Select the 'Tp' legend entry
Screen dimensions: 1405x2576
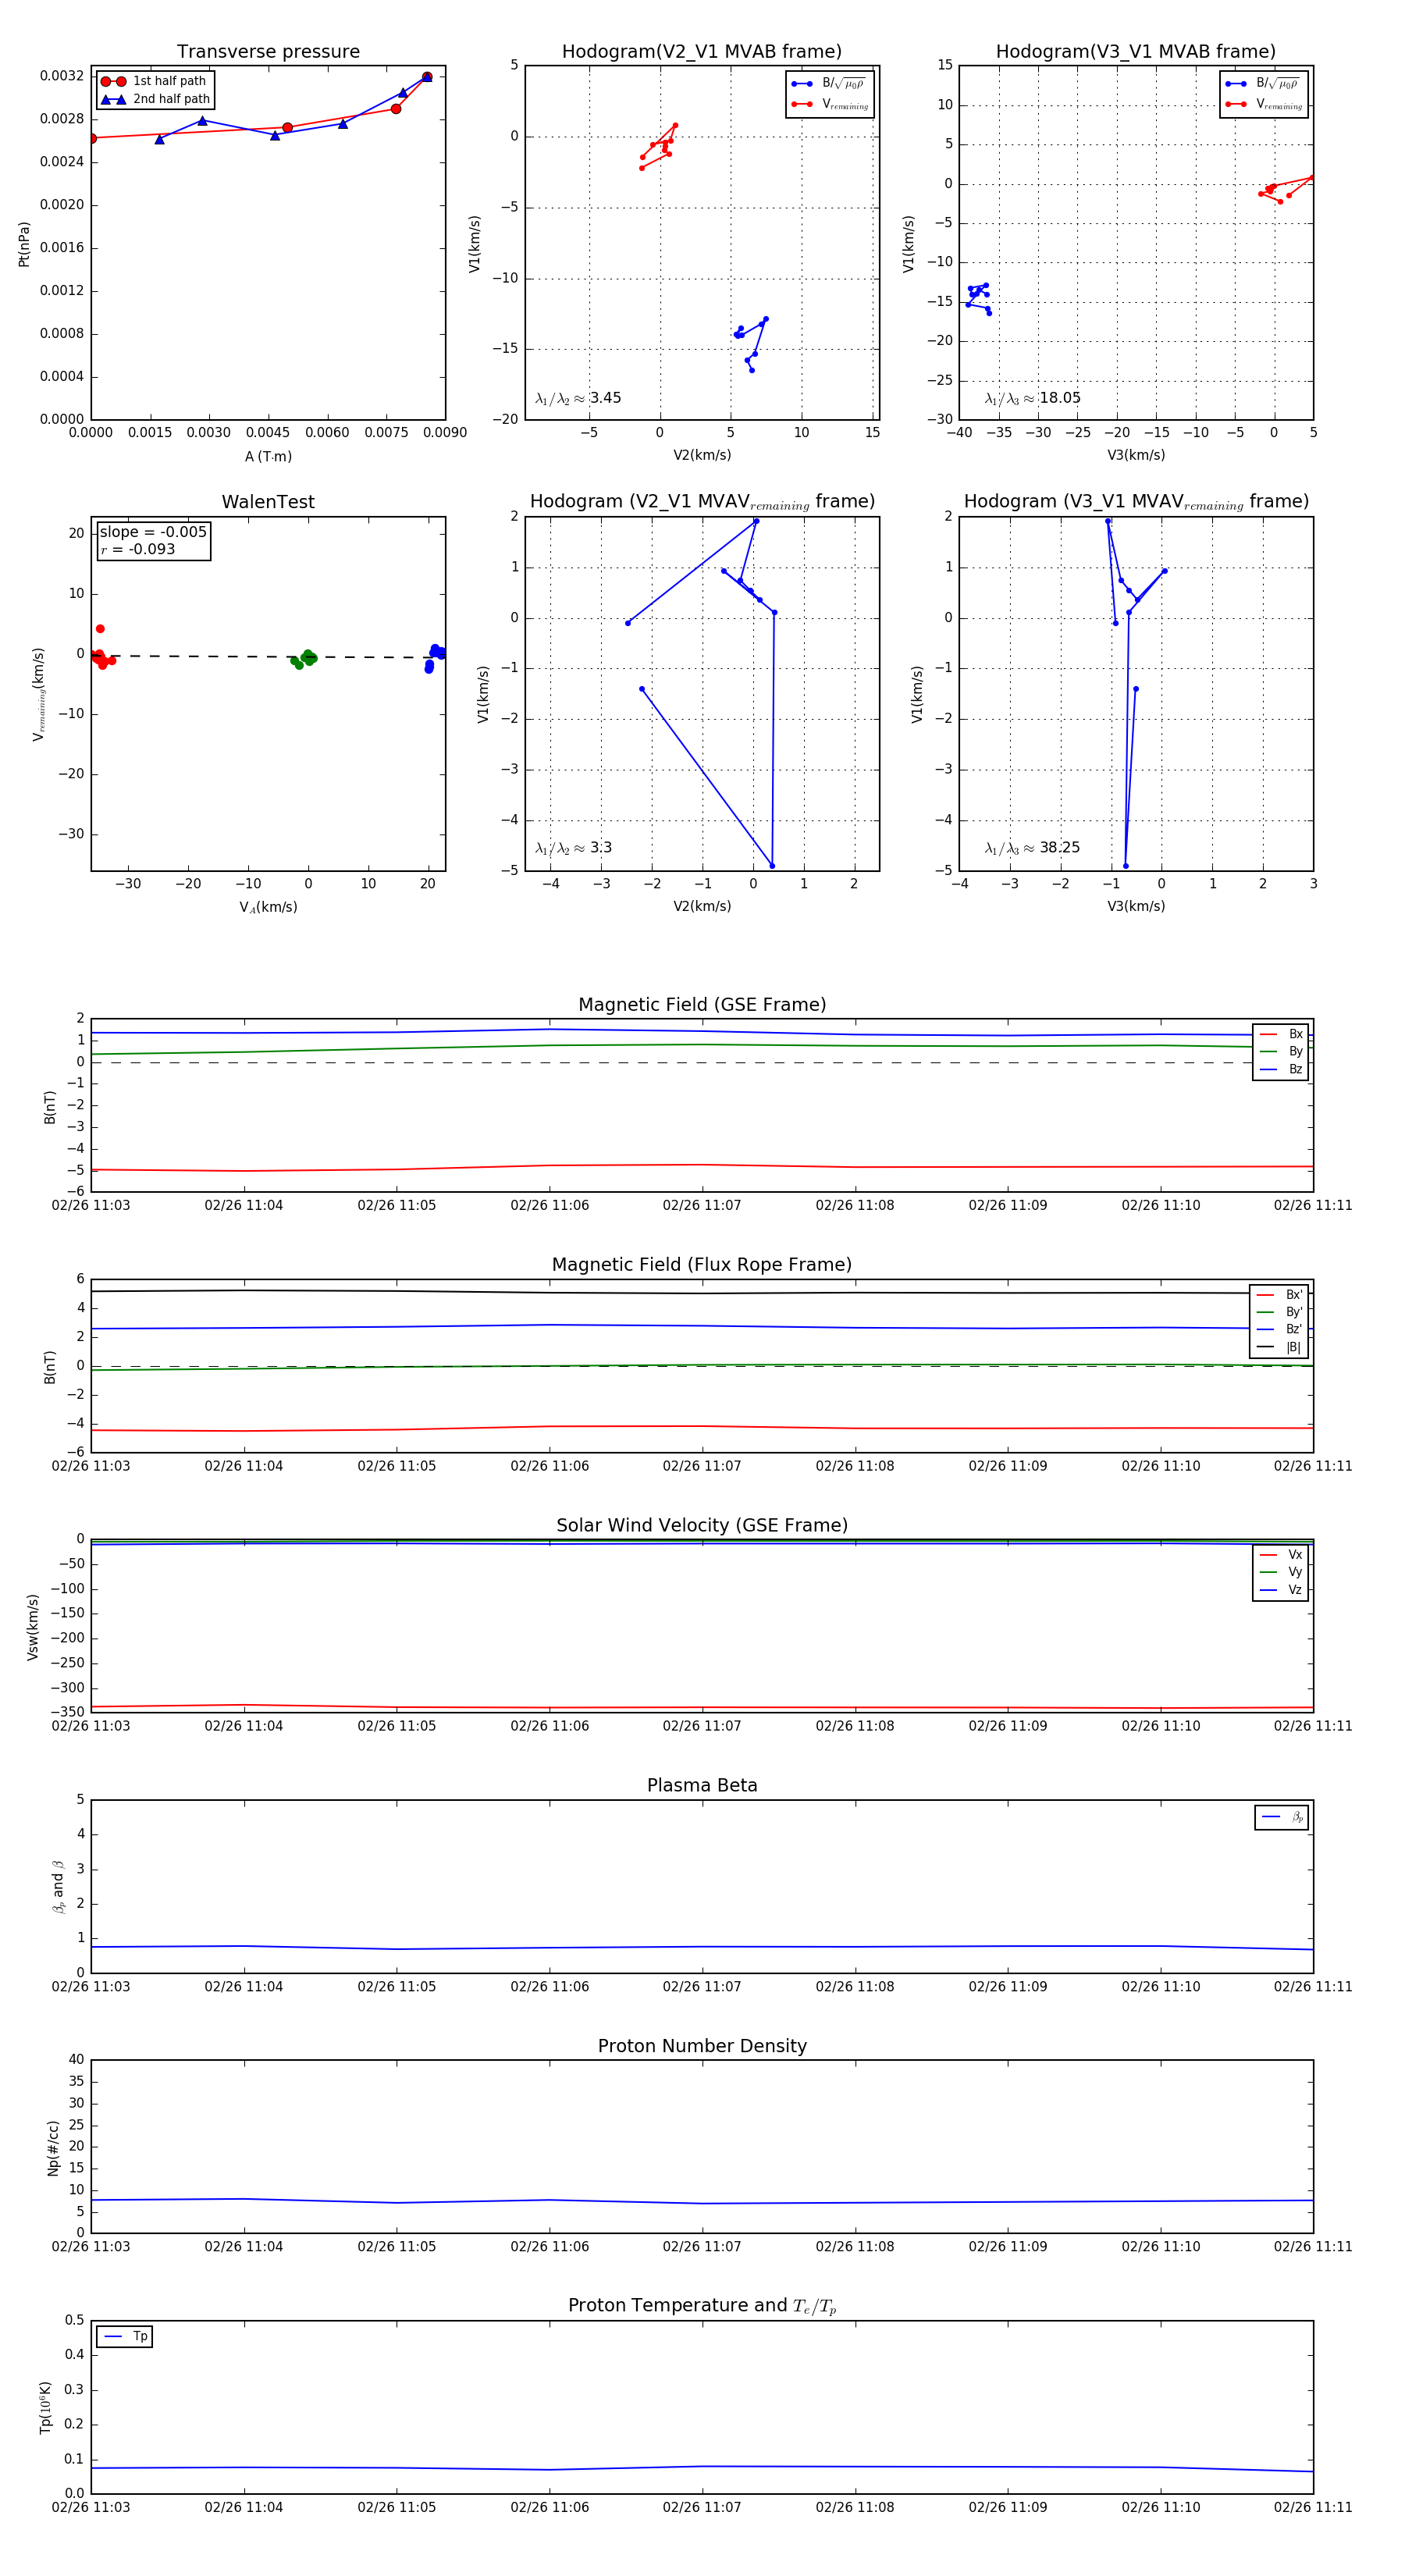(125, 2337)
